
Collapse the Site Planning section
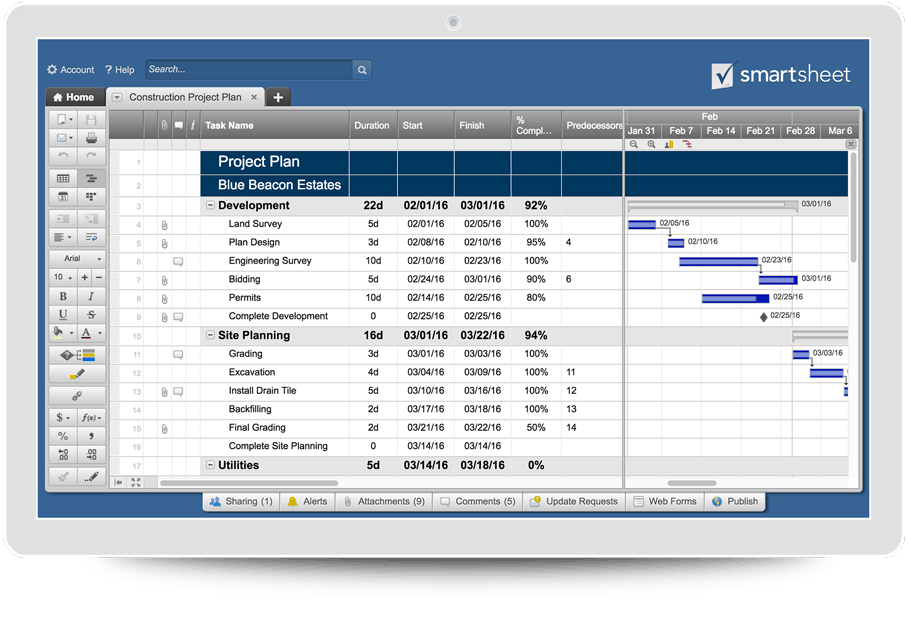[x=210, y=335]
